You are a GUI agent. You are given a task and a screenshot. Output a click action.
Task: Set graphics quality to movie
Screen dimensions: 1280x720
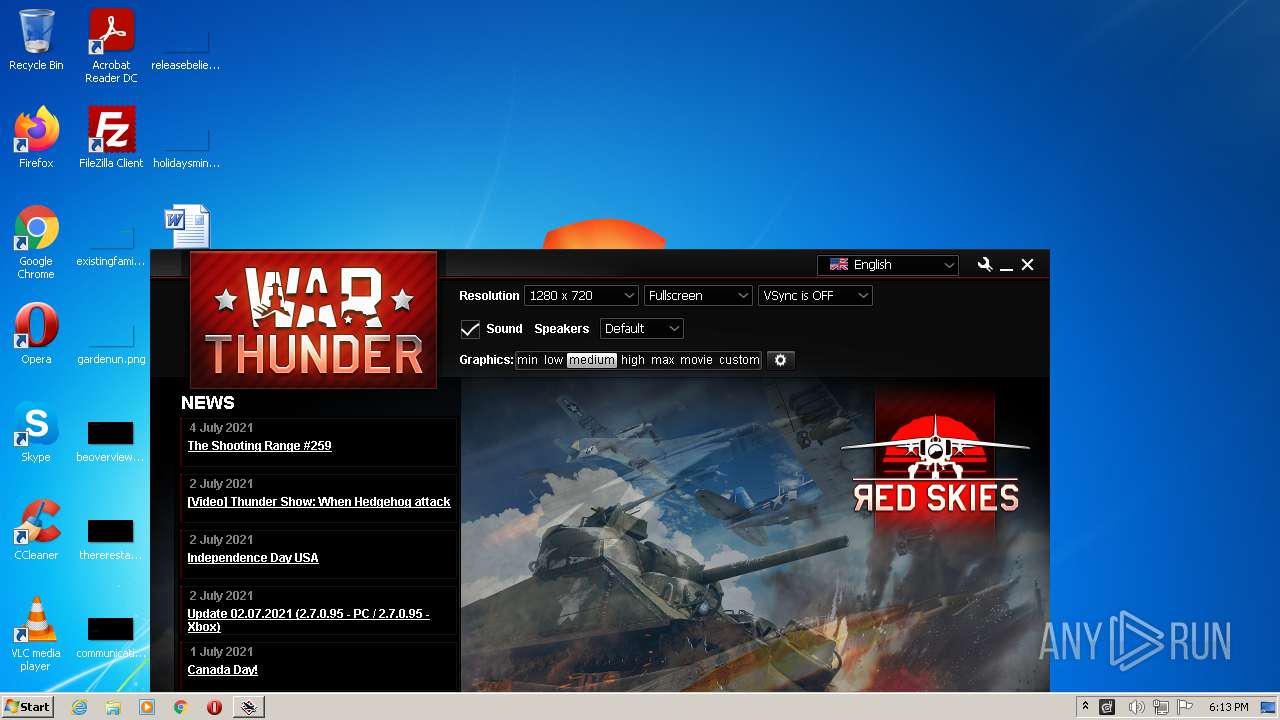(696, 360)
